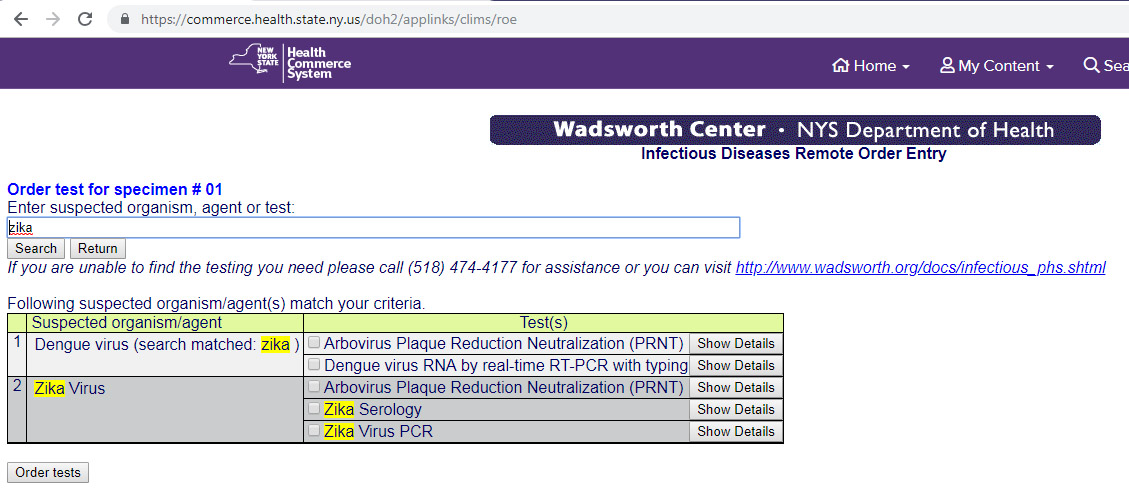Click the browser URL address bar

(x=619, y=19)
